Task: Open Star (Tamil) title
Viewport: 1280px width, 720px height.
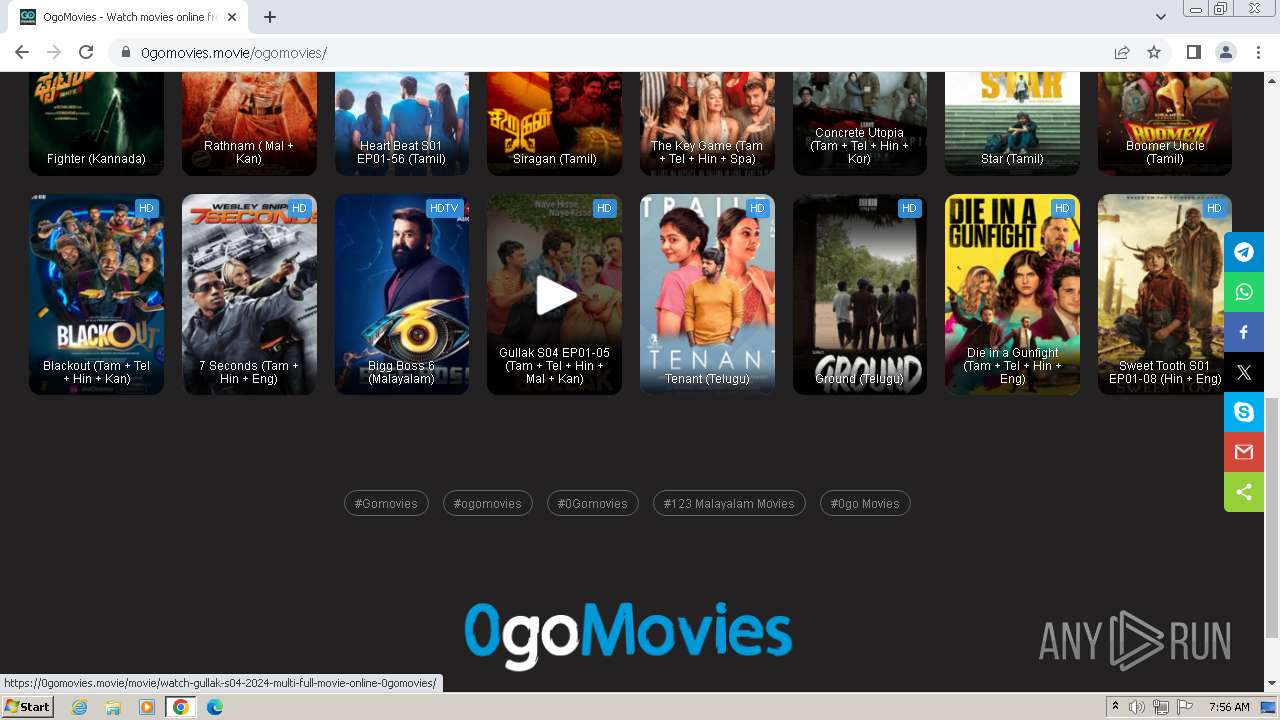Action: 1012,159
